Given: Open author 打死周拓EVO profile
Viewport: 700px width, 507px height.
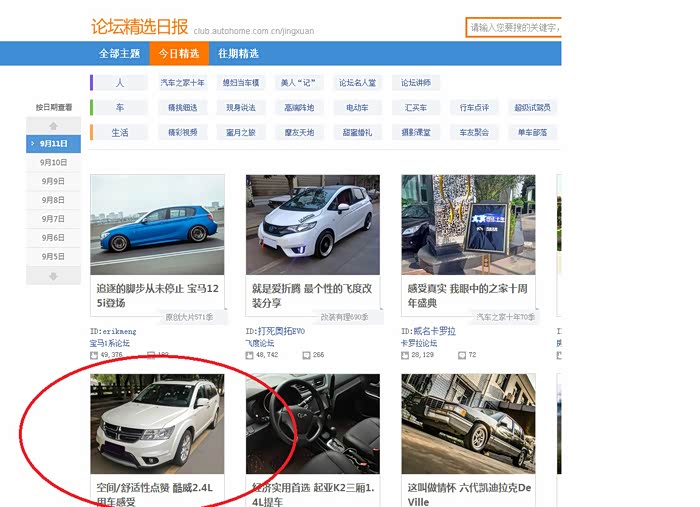Looking at the screenshot, I should point(275,331).
